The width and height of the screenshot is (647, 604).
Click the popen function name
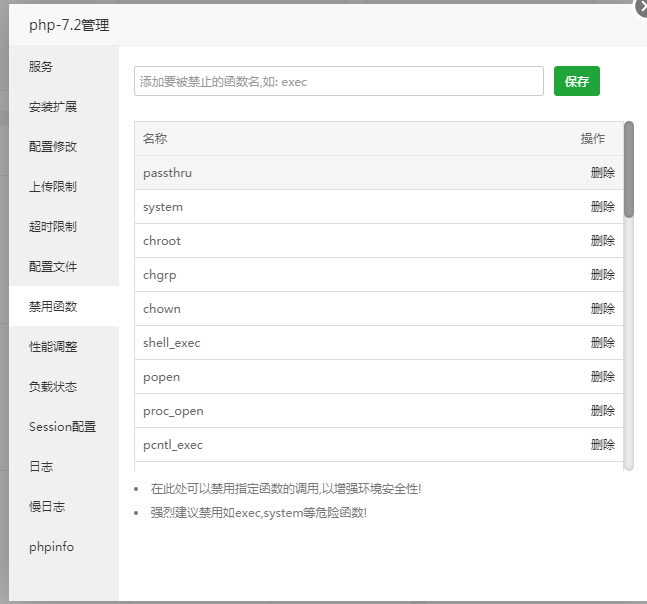161,378
